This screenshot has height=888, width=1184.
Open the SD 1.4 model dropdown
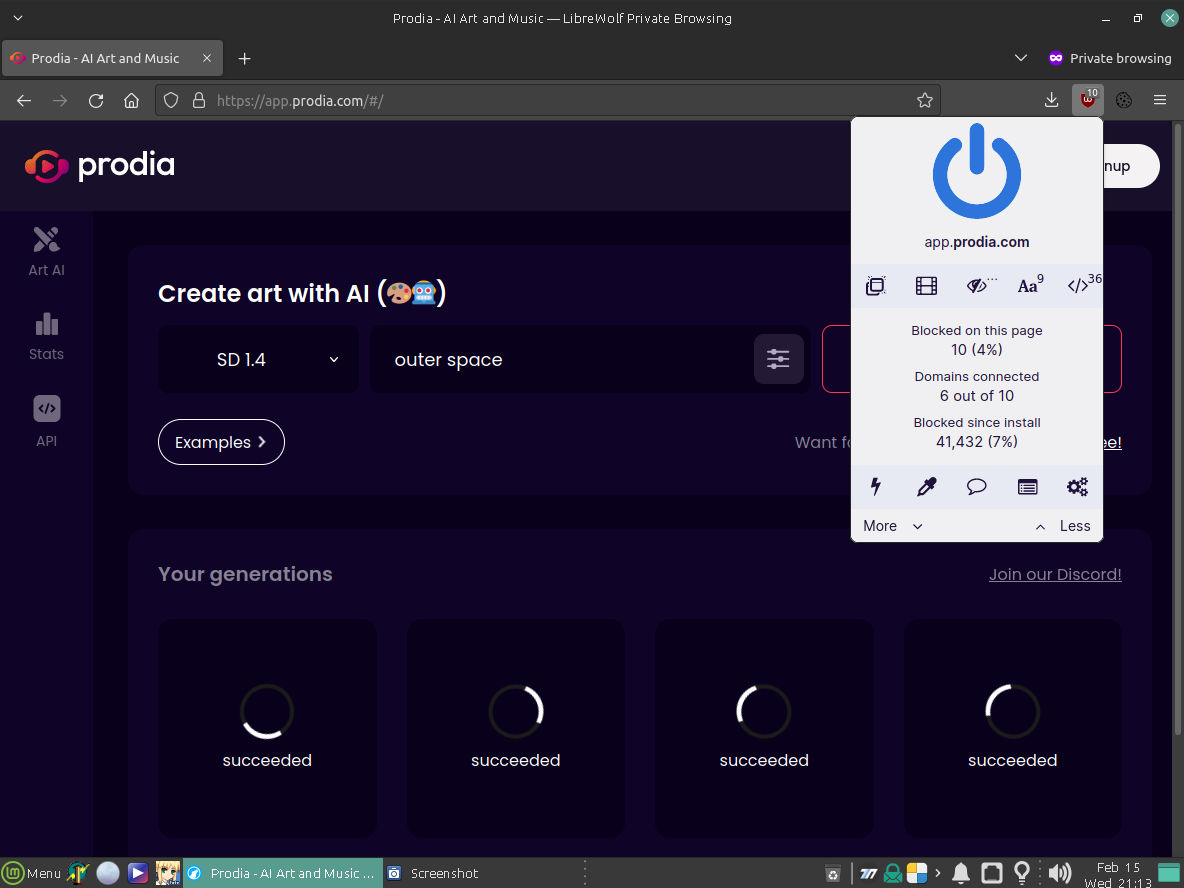tap(258, 359)
